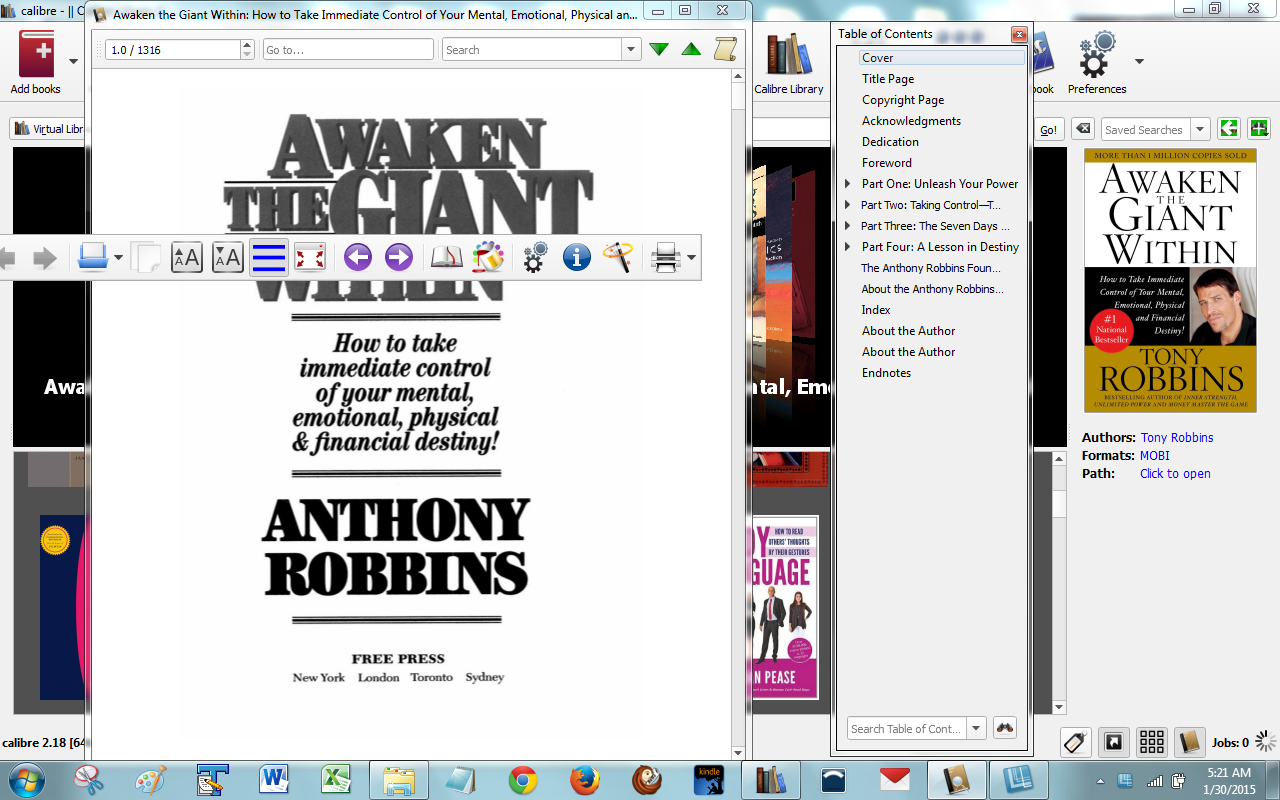This screenshot has width=1280, height=800.
Task: Decrease font size in the ebook viewer
Action: [228, 258]
